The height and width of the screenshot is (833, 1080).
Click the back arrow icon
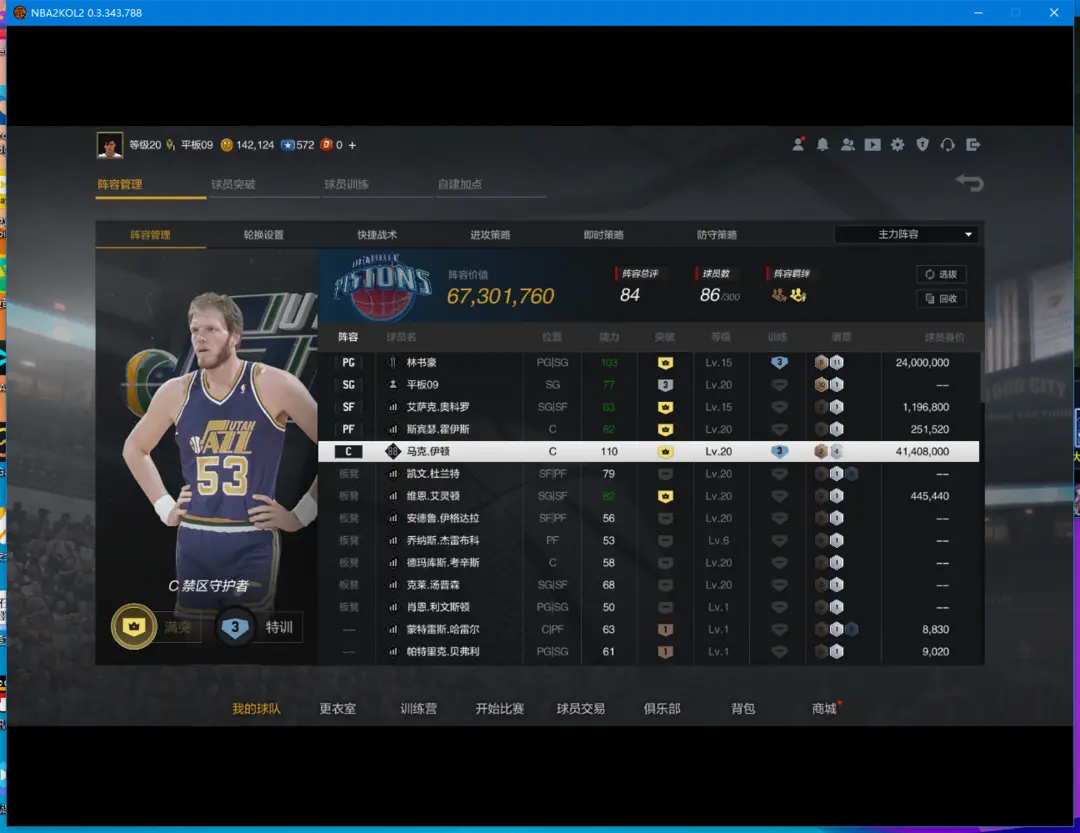pyautogui.click(x=969, y=183)
